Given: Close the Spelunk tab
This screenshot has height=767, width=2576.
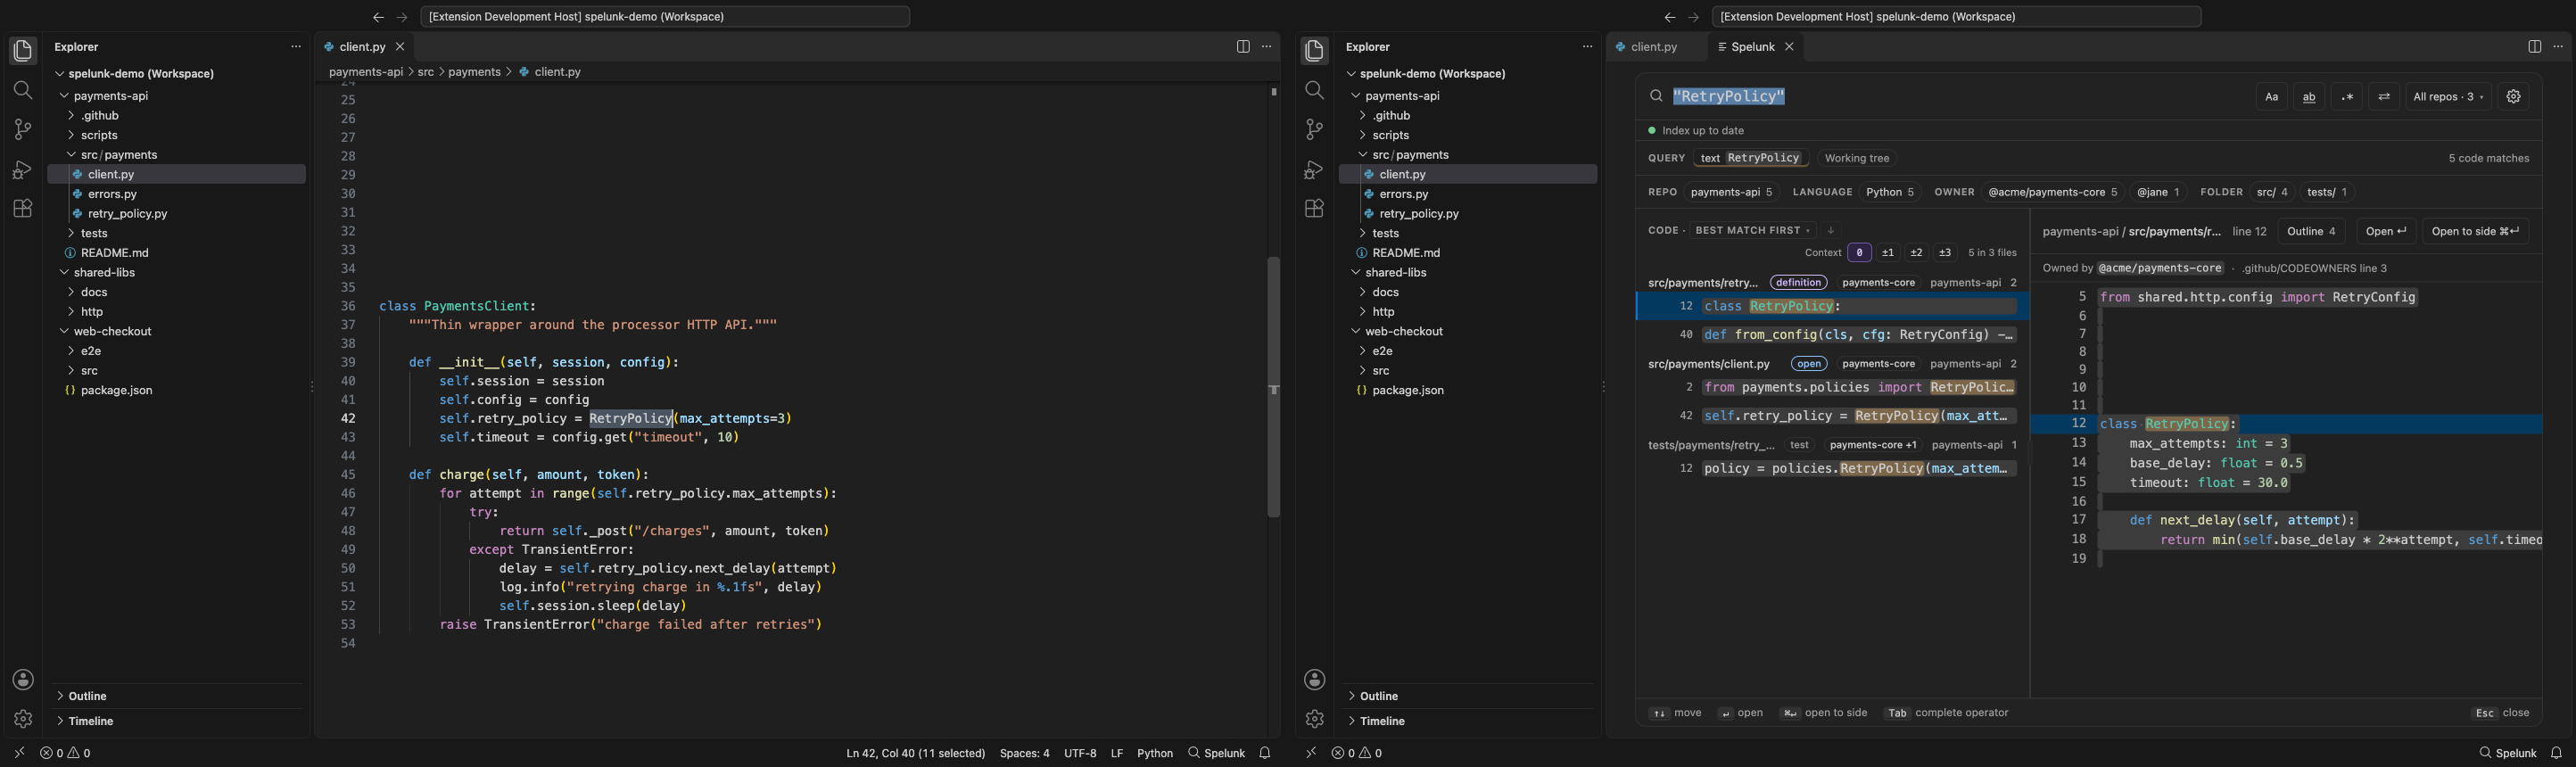Looking at the screenshot, I should (x=1789, y=47).
